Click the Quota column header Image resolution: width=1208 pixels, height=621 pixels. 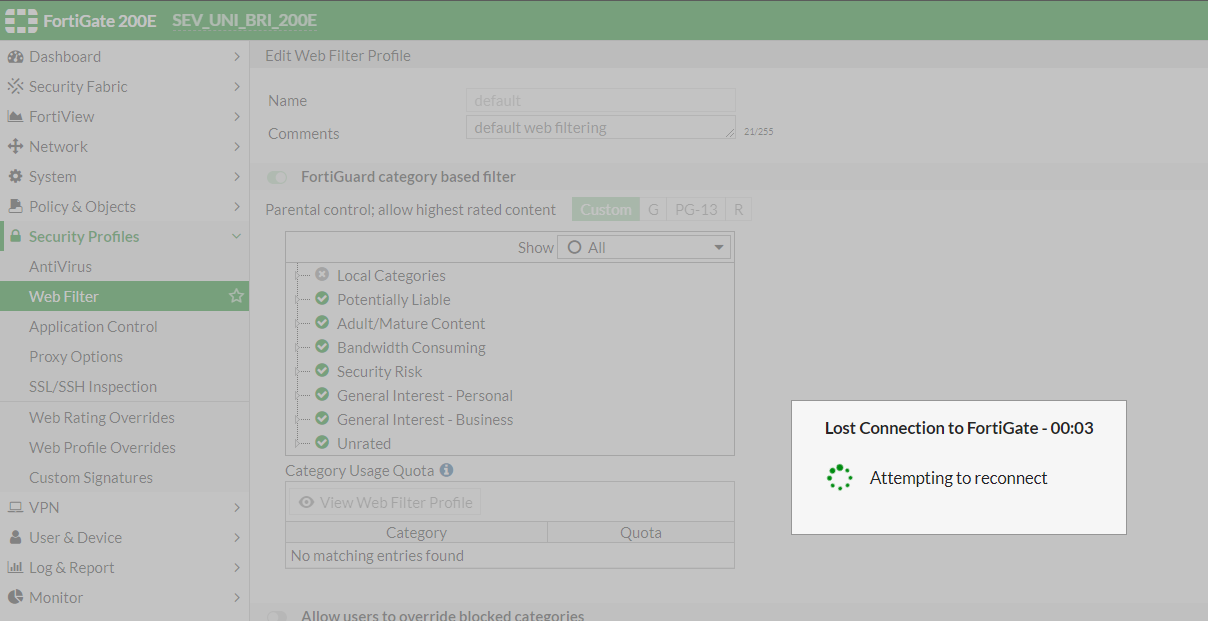[641, 532]
